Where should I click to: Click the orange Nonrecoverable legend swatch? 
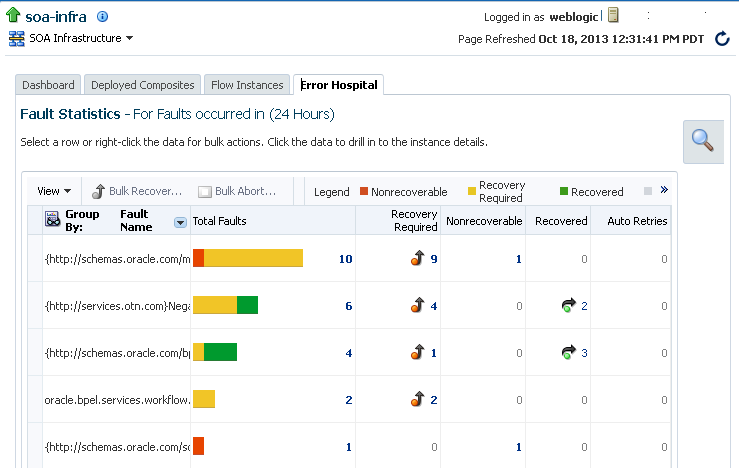click(364, 191)
